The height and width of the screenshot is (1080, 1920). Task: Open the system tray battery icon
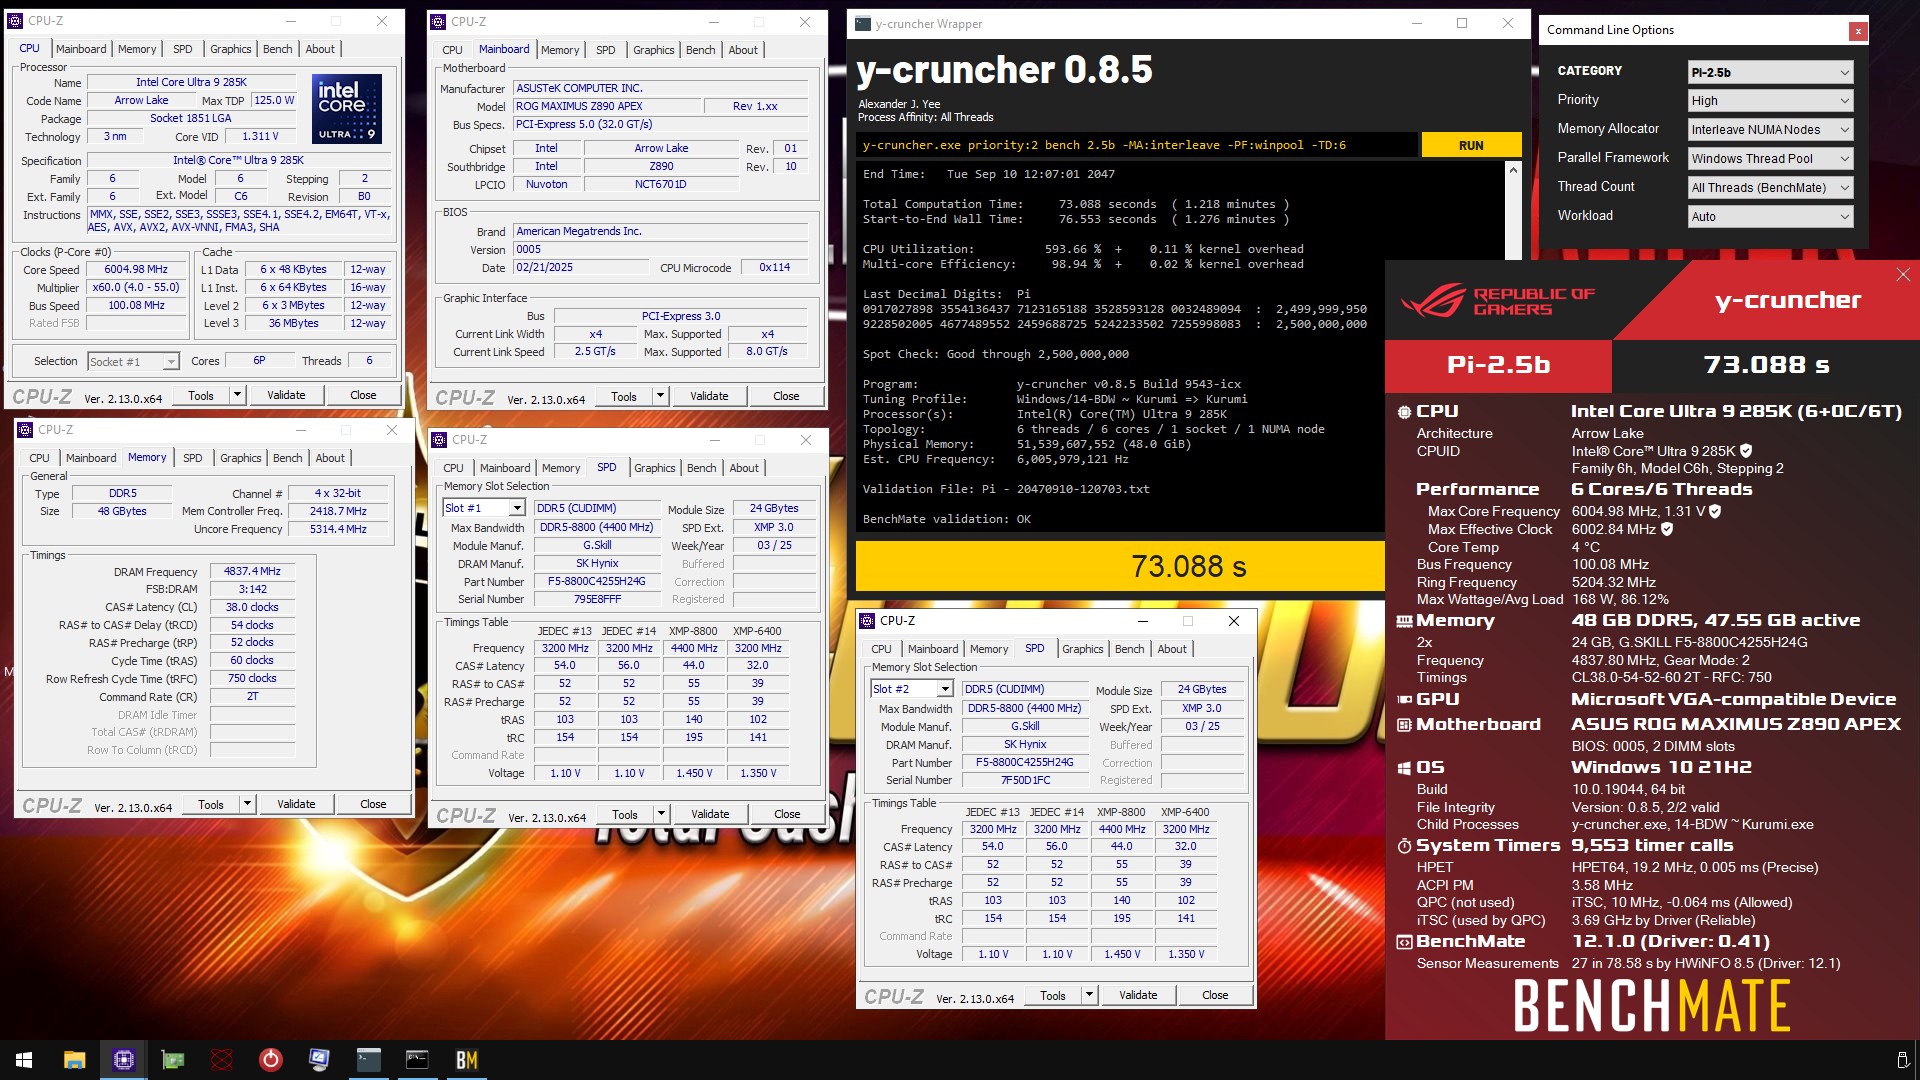click(x=1902, y=1060)
